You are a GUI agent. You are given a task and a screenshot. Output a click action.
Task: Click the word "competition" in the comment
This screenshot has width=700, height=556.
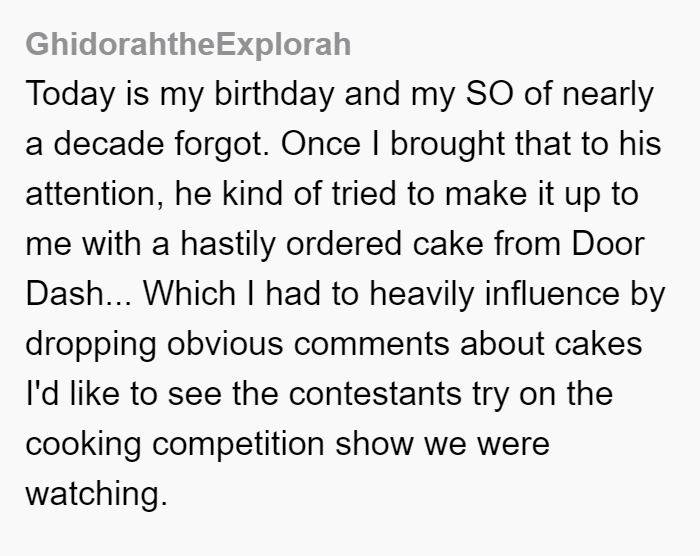[238, 445]
